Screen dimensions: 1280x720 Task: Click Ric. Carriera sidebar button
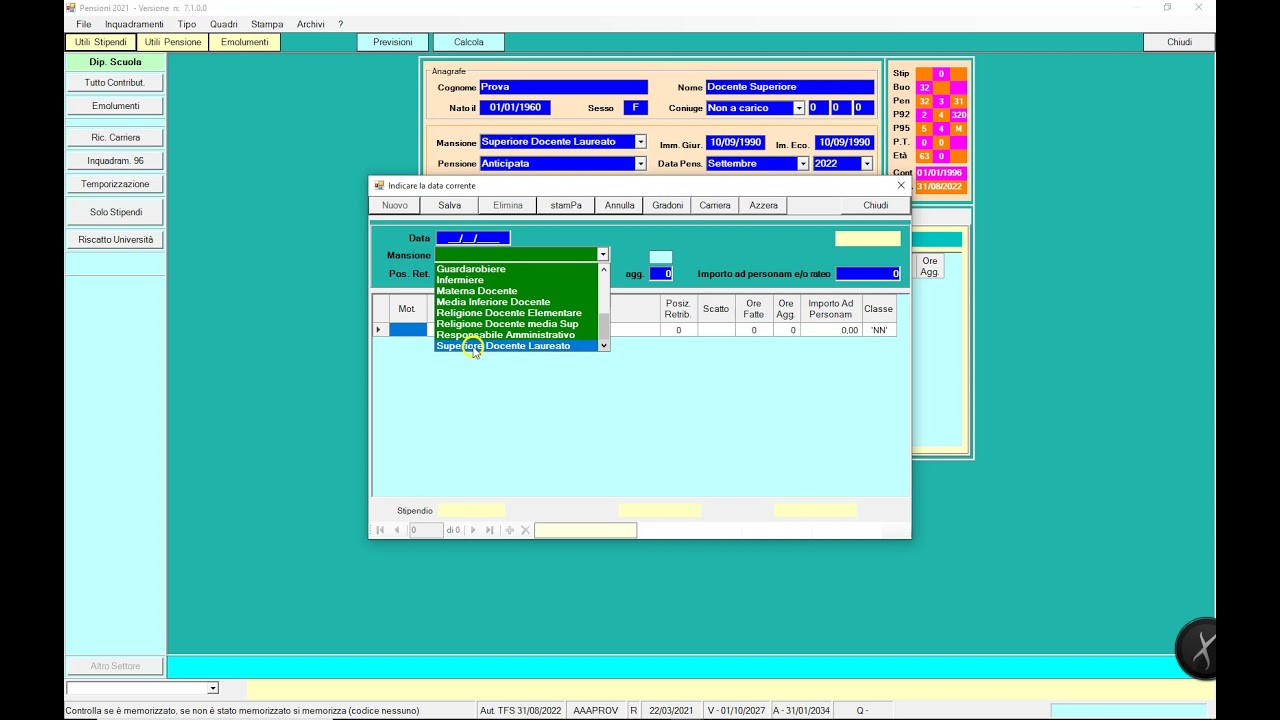(x=115, y=137)
